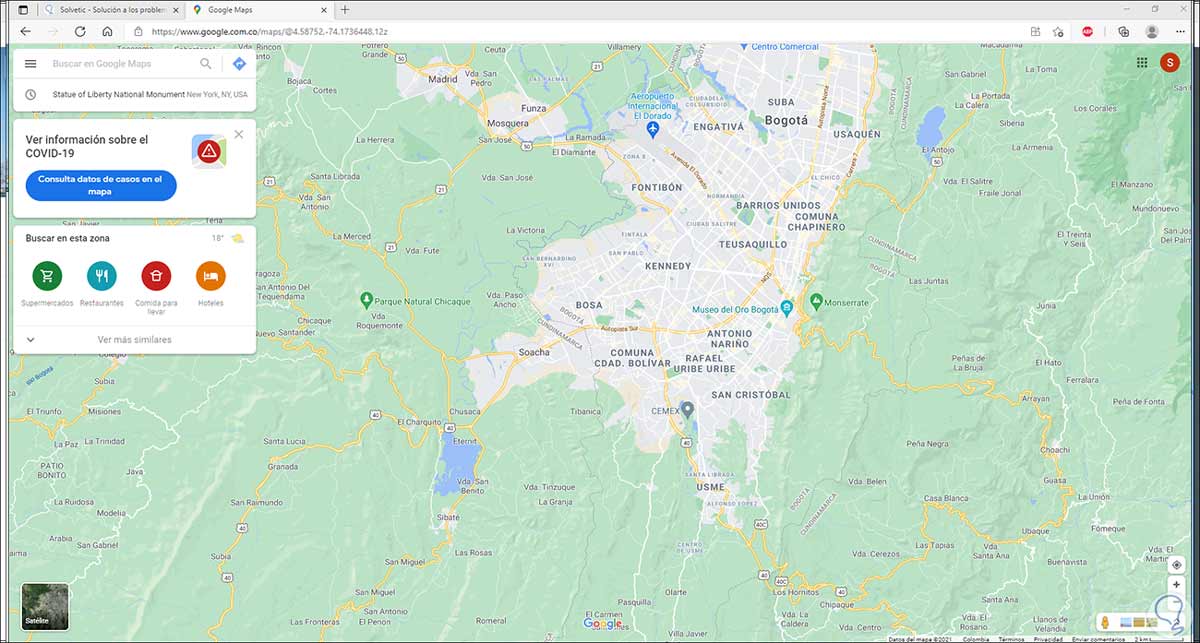The image size is (1200, 643).
Task: Expand Ver más similares chevron
Action: (30, 340)
